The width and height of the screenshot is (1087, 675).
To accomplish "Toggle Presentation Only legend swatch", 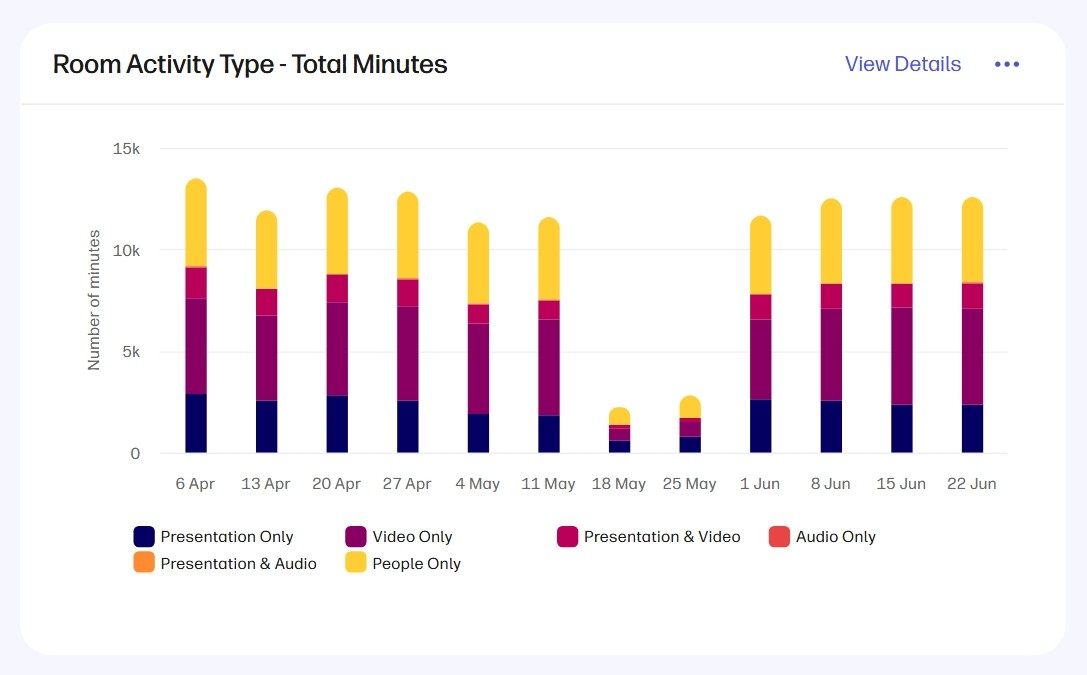I will tap(144, 537).
